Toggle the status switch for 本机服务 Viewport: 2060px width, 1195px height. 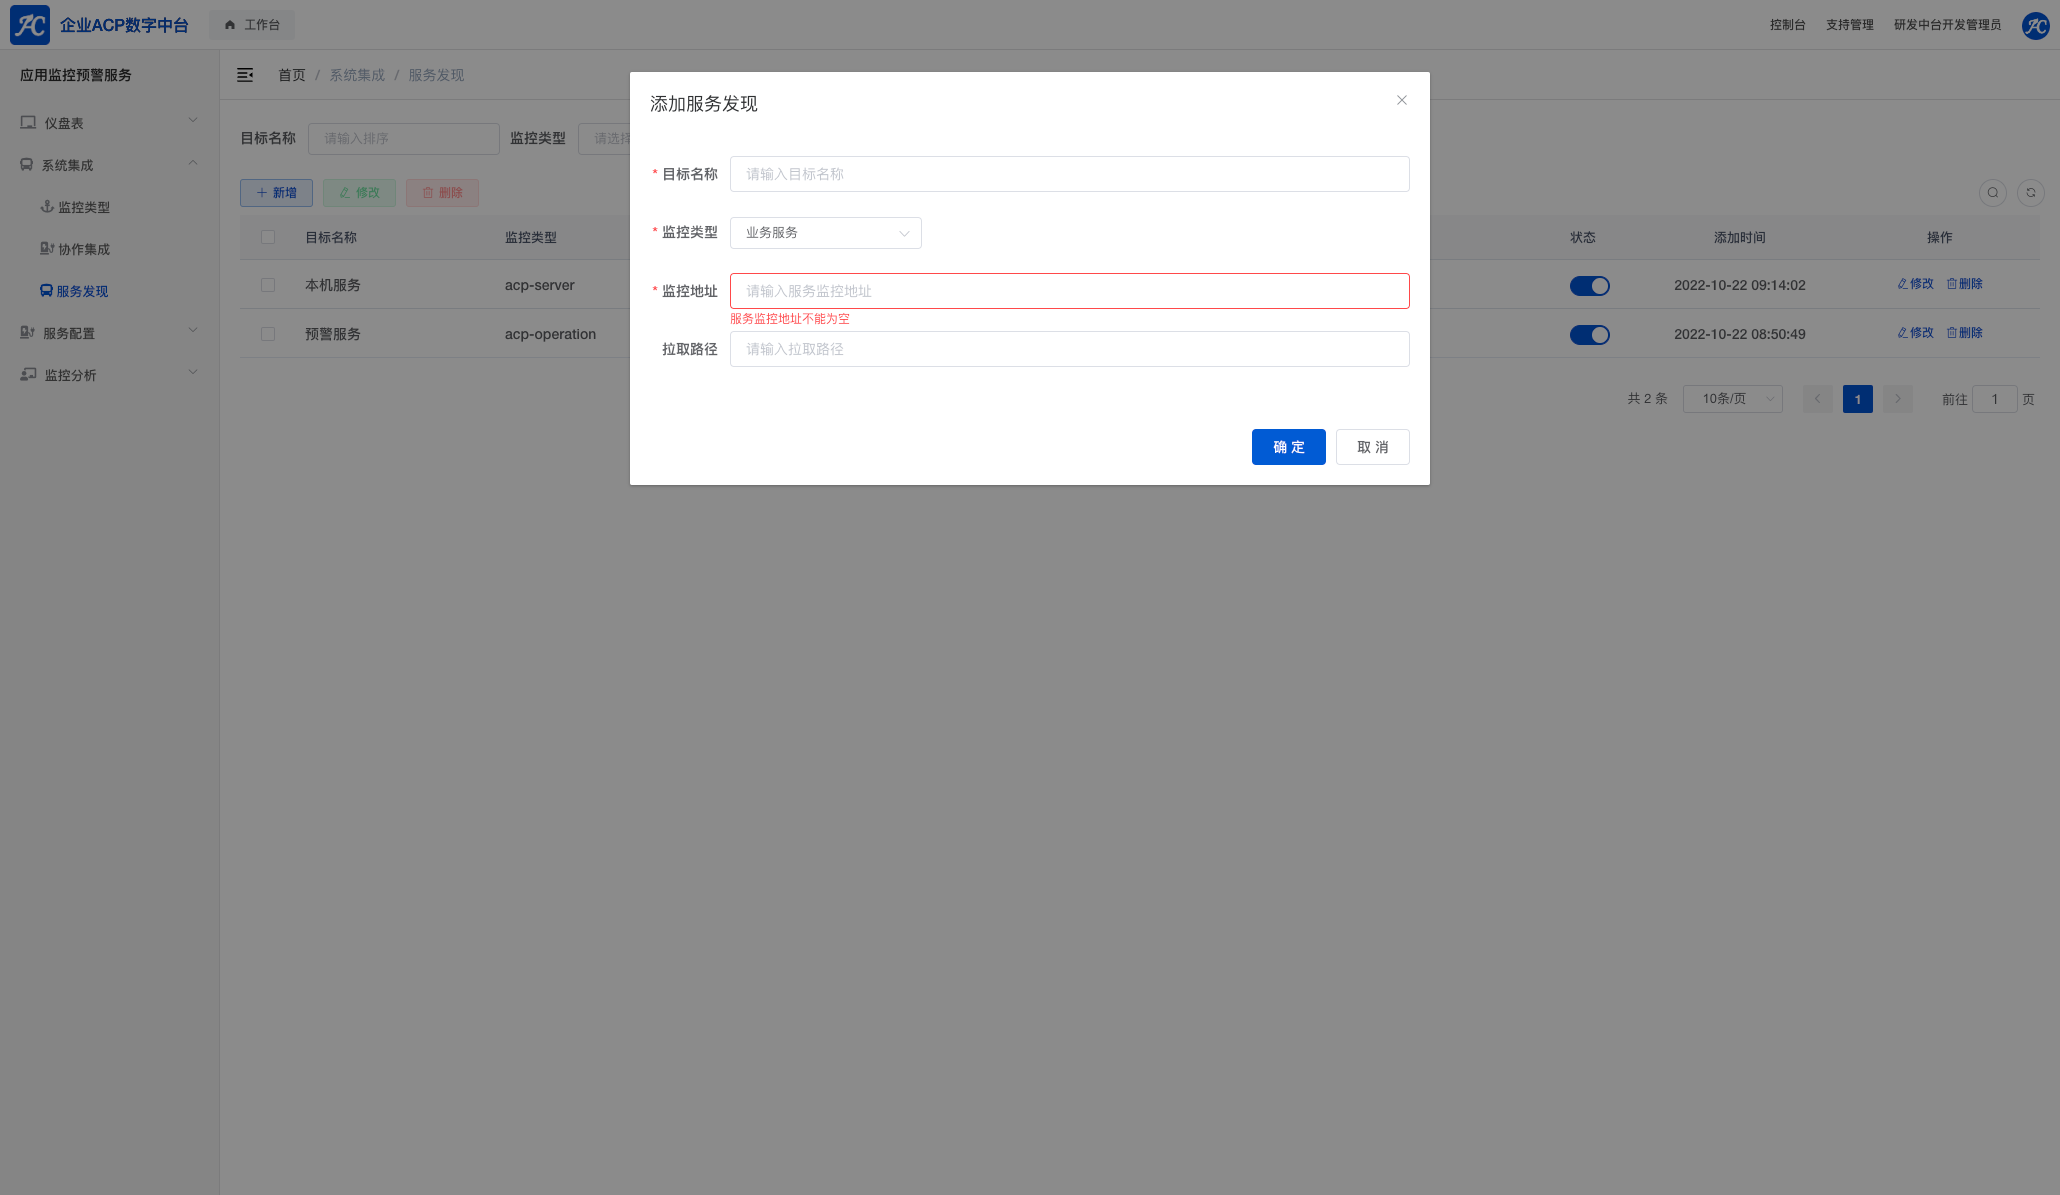click(x=1589, y=286)
